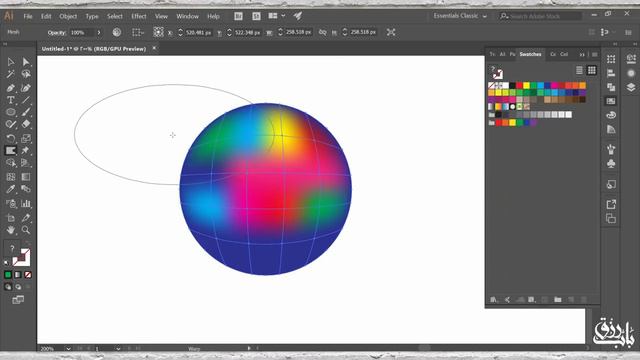Close the Untitled-1 document tab
Image resolution: width=640 pixels, height=360 pixels.
click(154, 48)
